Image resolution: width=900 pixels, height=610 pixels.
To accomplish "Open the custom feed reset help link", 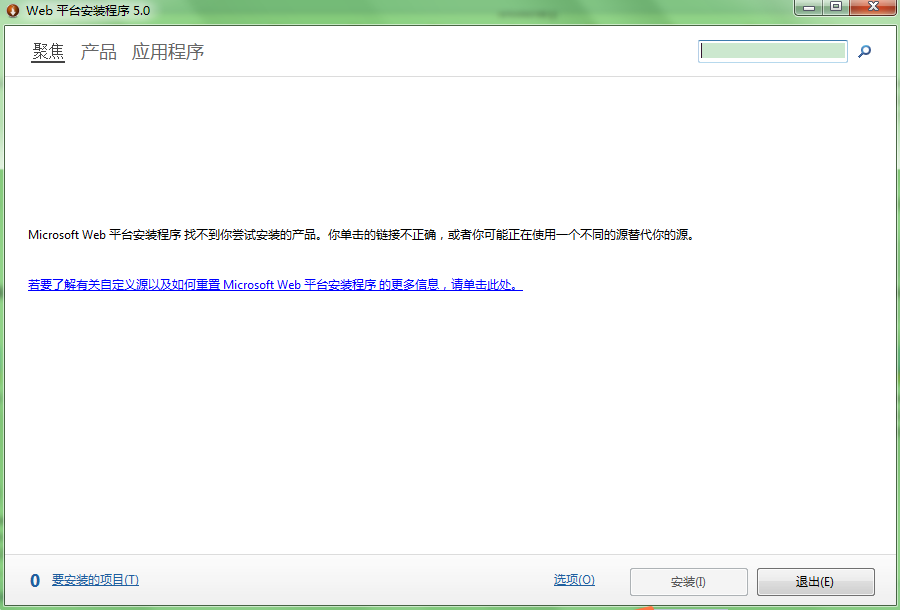I will (x=275, y=284).
